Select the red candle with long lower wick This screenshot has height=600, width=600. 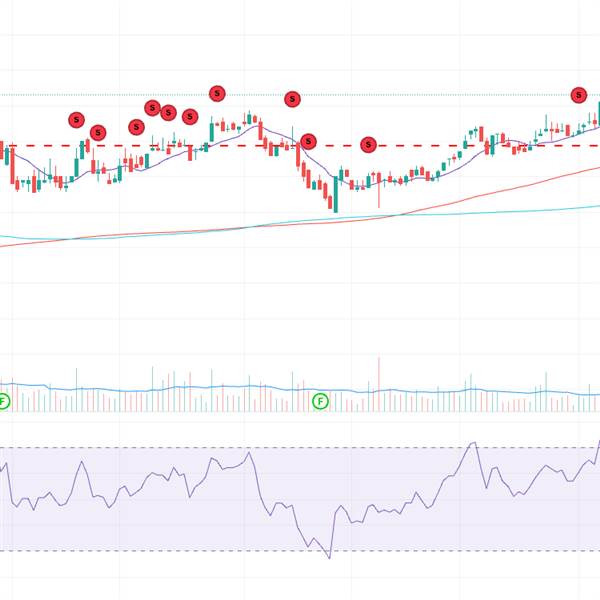point(379,190)
